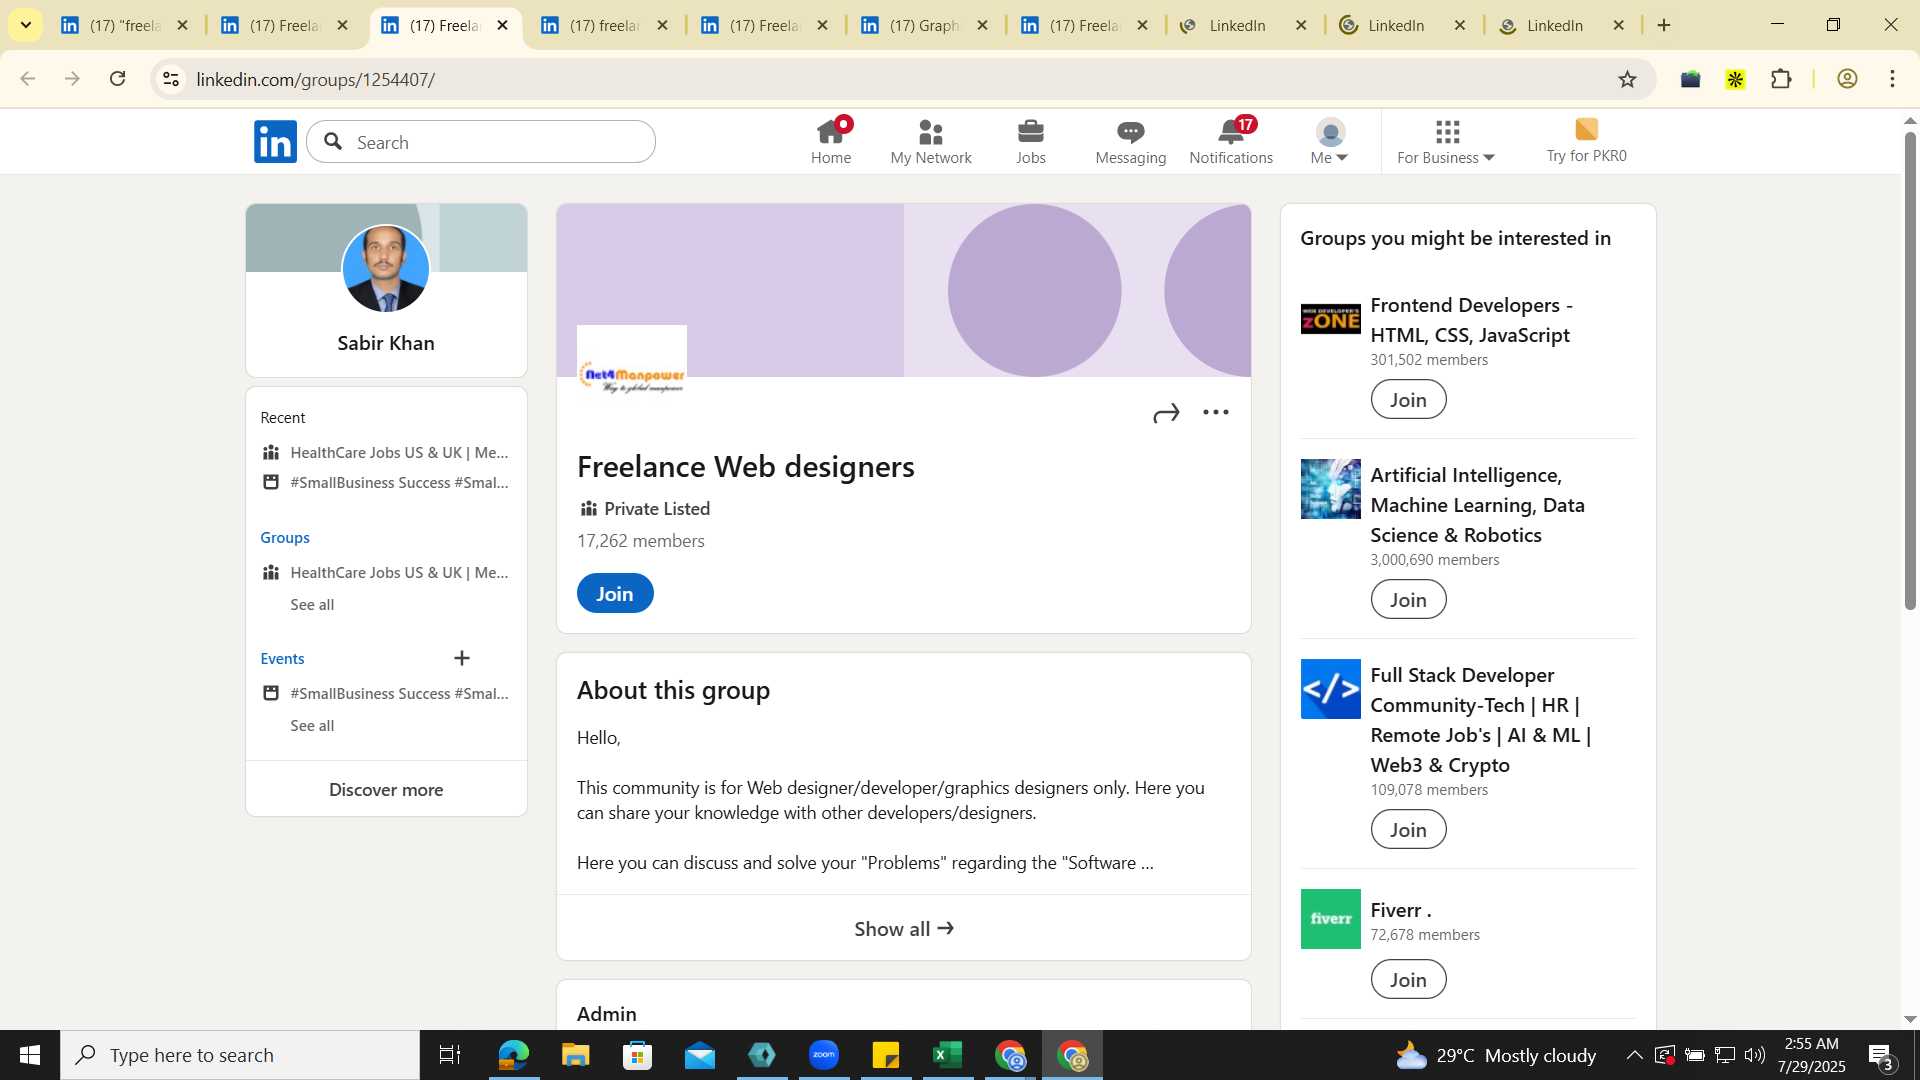
Task: Open Task View in the taskbar
Action: click(450, 1055)
